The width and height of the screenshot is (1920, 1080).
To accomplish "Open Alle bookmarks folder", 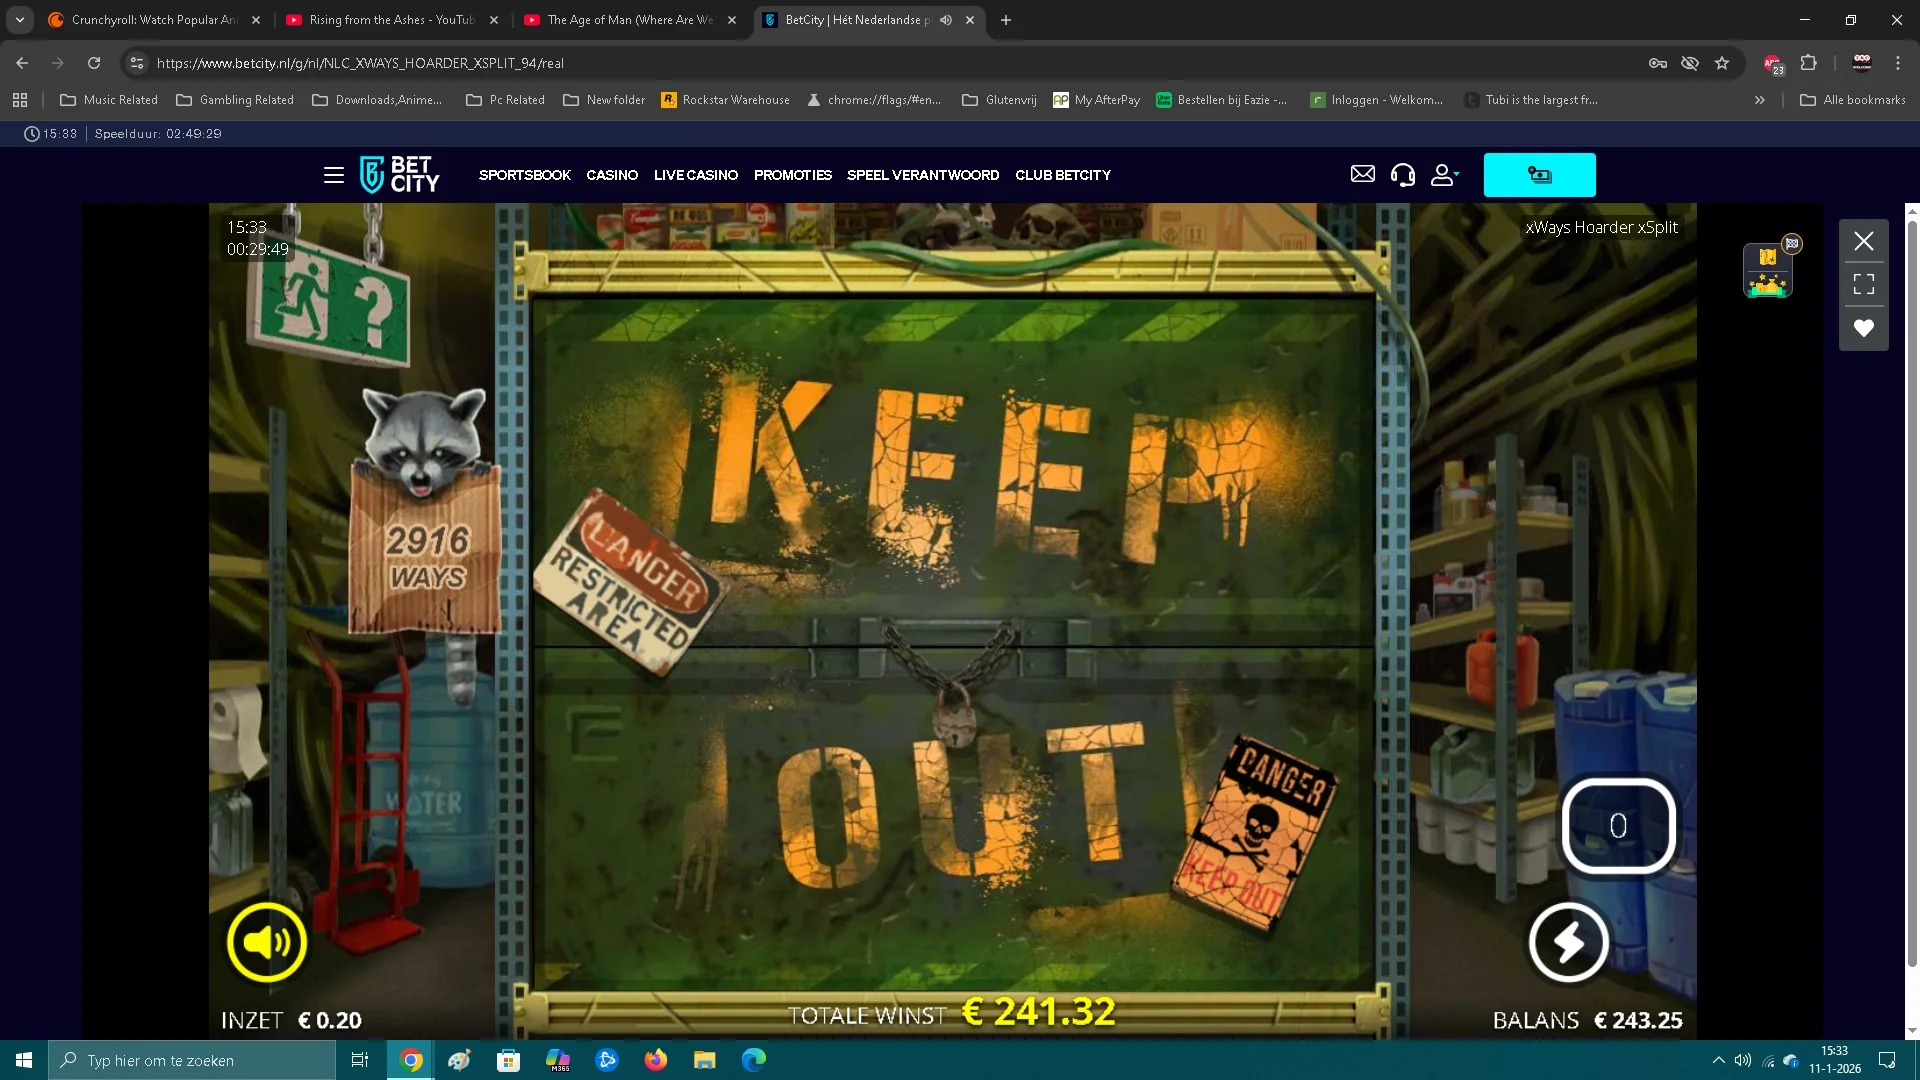I will 1853,100.
